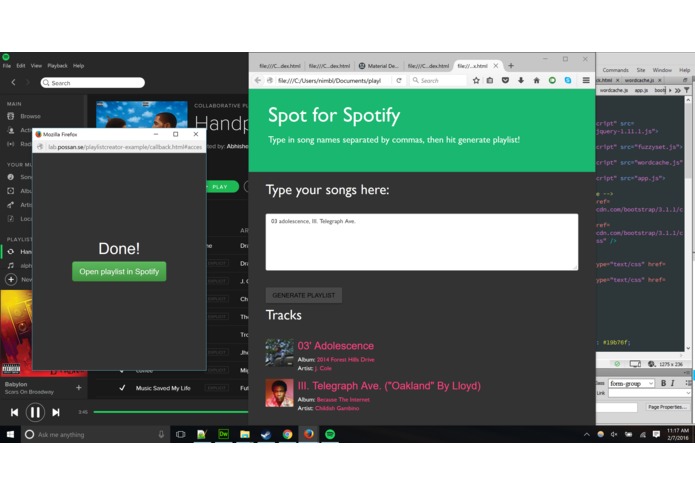
Task: Click the green circle extension icon
Action: click(552, 80)
